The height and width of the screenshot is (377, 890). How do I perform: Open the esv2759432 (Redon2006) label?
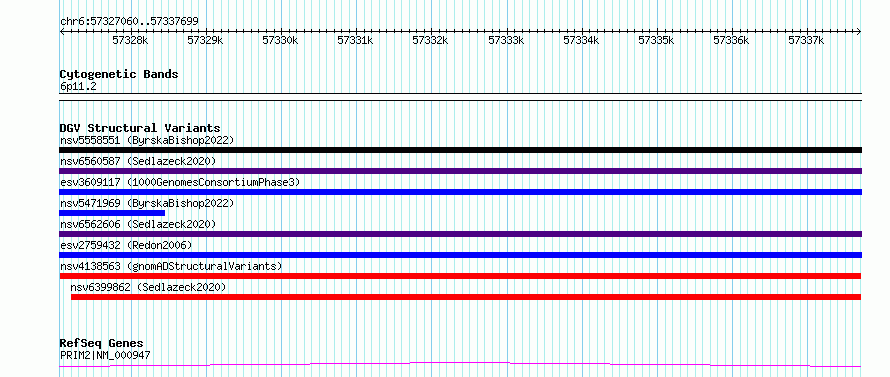[x=126, y=245]
